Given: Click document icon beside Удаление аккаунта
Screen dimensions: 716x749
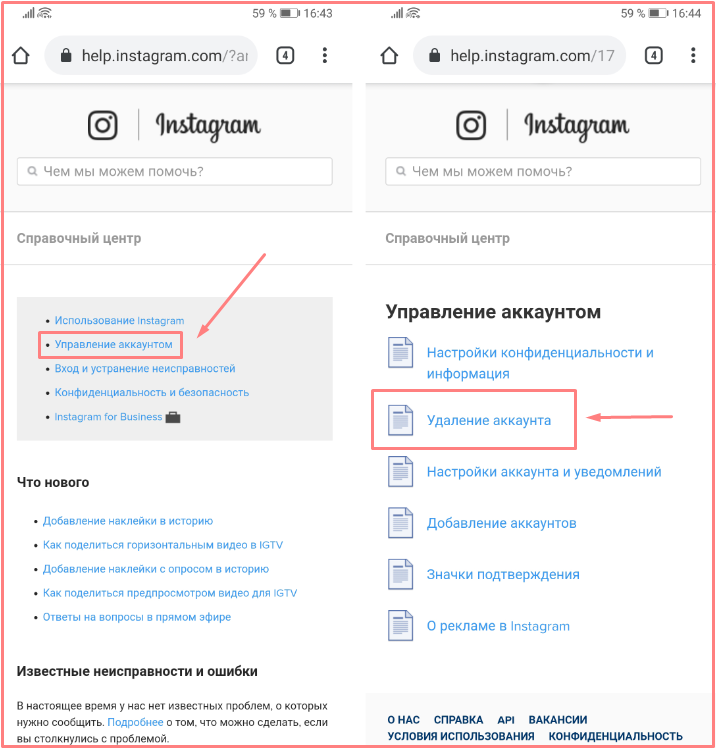Looking at the screenshot, I should (x=400, y=420).
